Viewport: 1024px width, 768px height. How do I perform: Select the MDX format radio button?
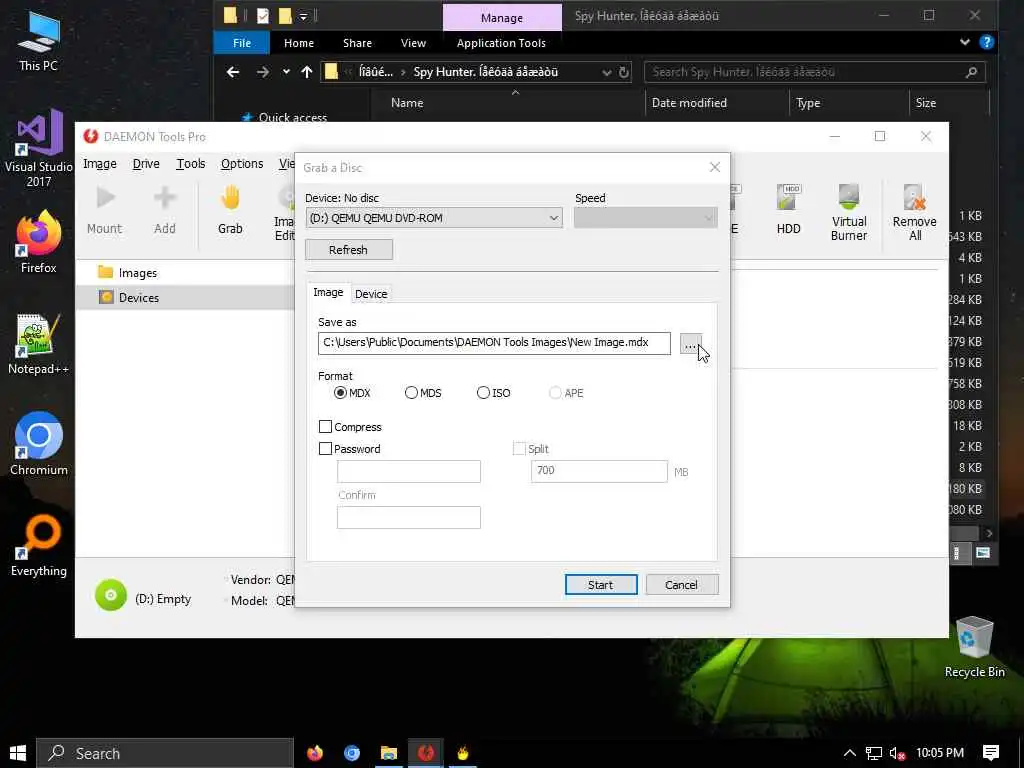tap(340, 392)
